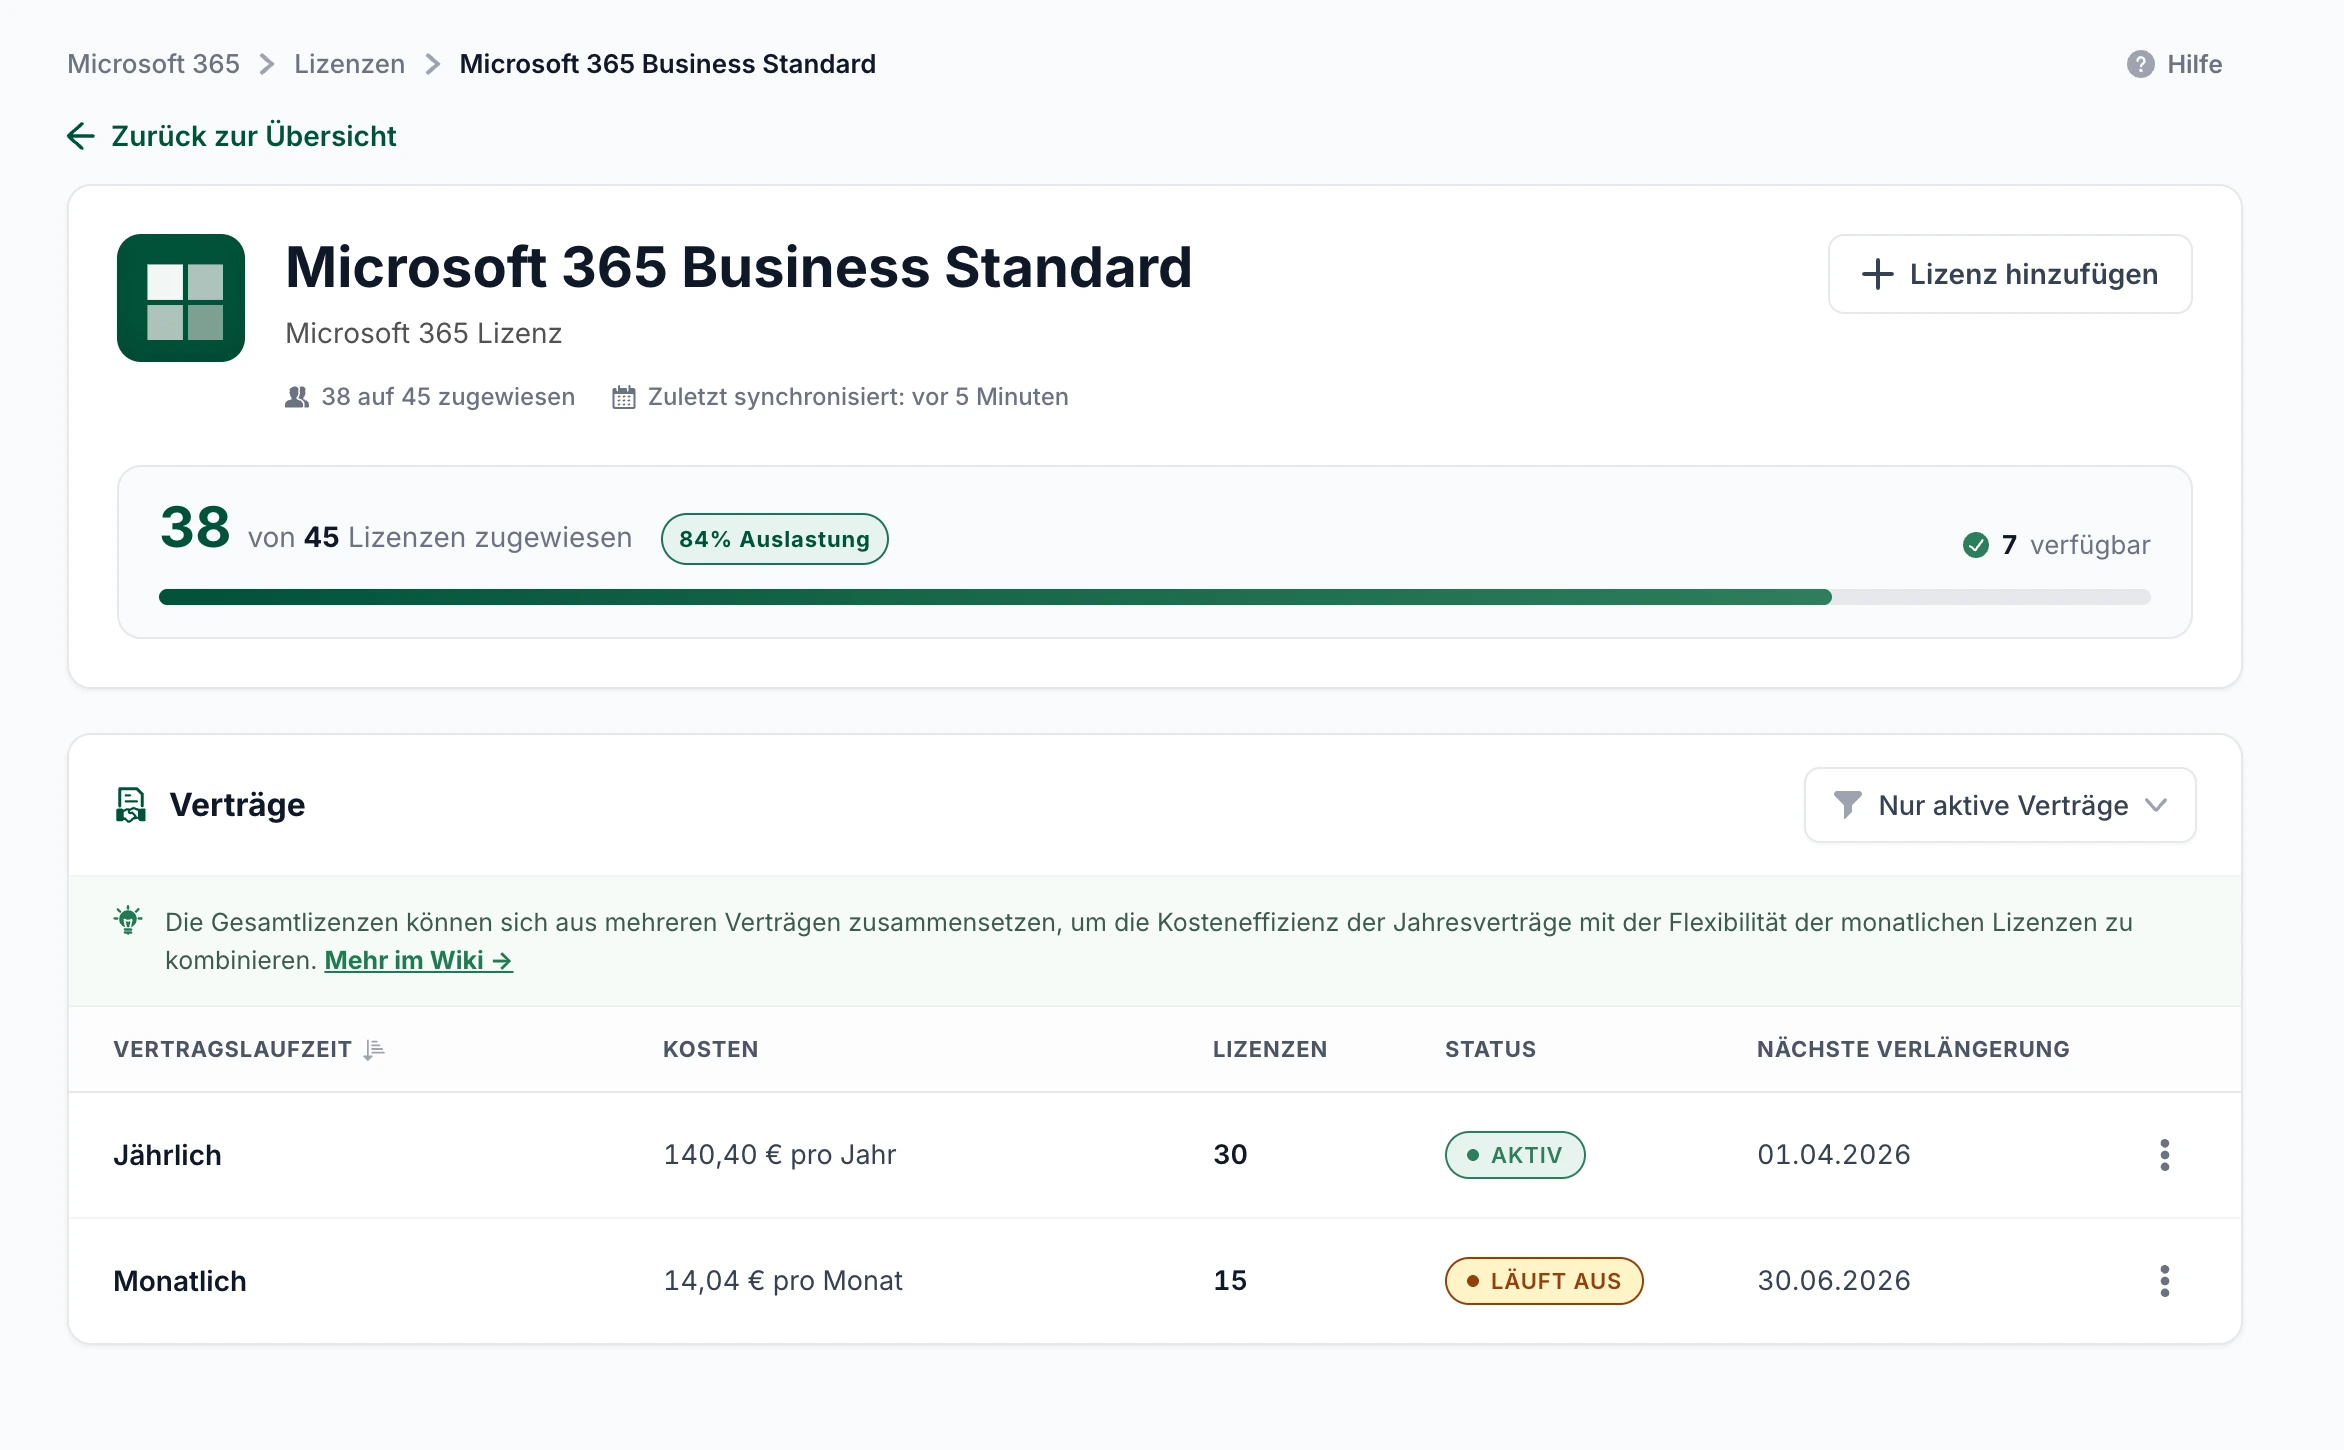
Task: Navigate to Microsoft 365 breadcrumb
Action: (x=153, y=64)
